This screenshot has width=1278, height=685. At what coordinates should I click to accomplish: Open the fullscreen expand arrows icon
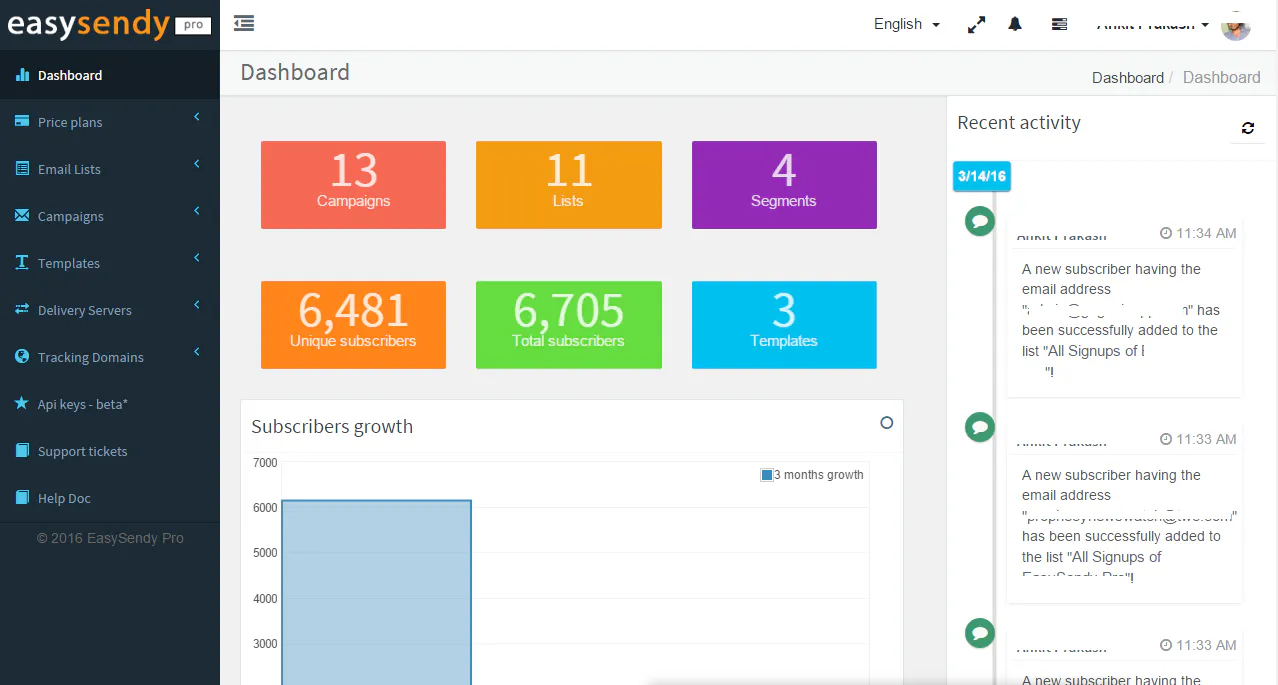tap(976, 25)
